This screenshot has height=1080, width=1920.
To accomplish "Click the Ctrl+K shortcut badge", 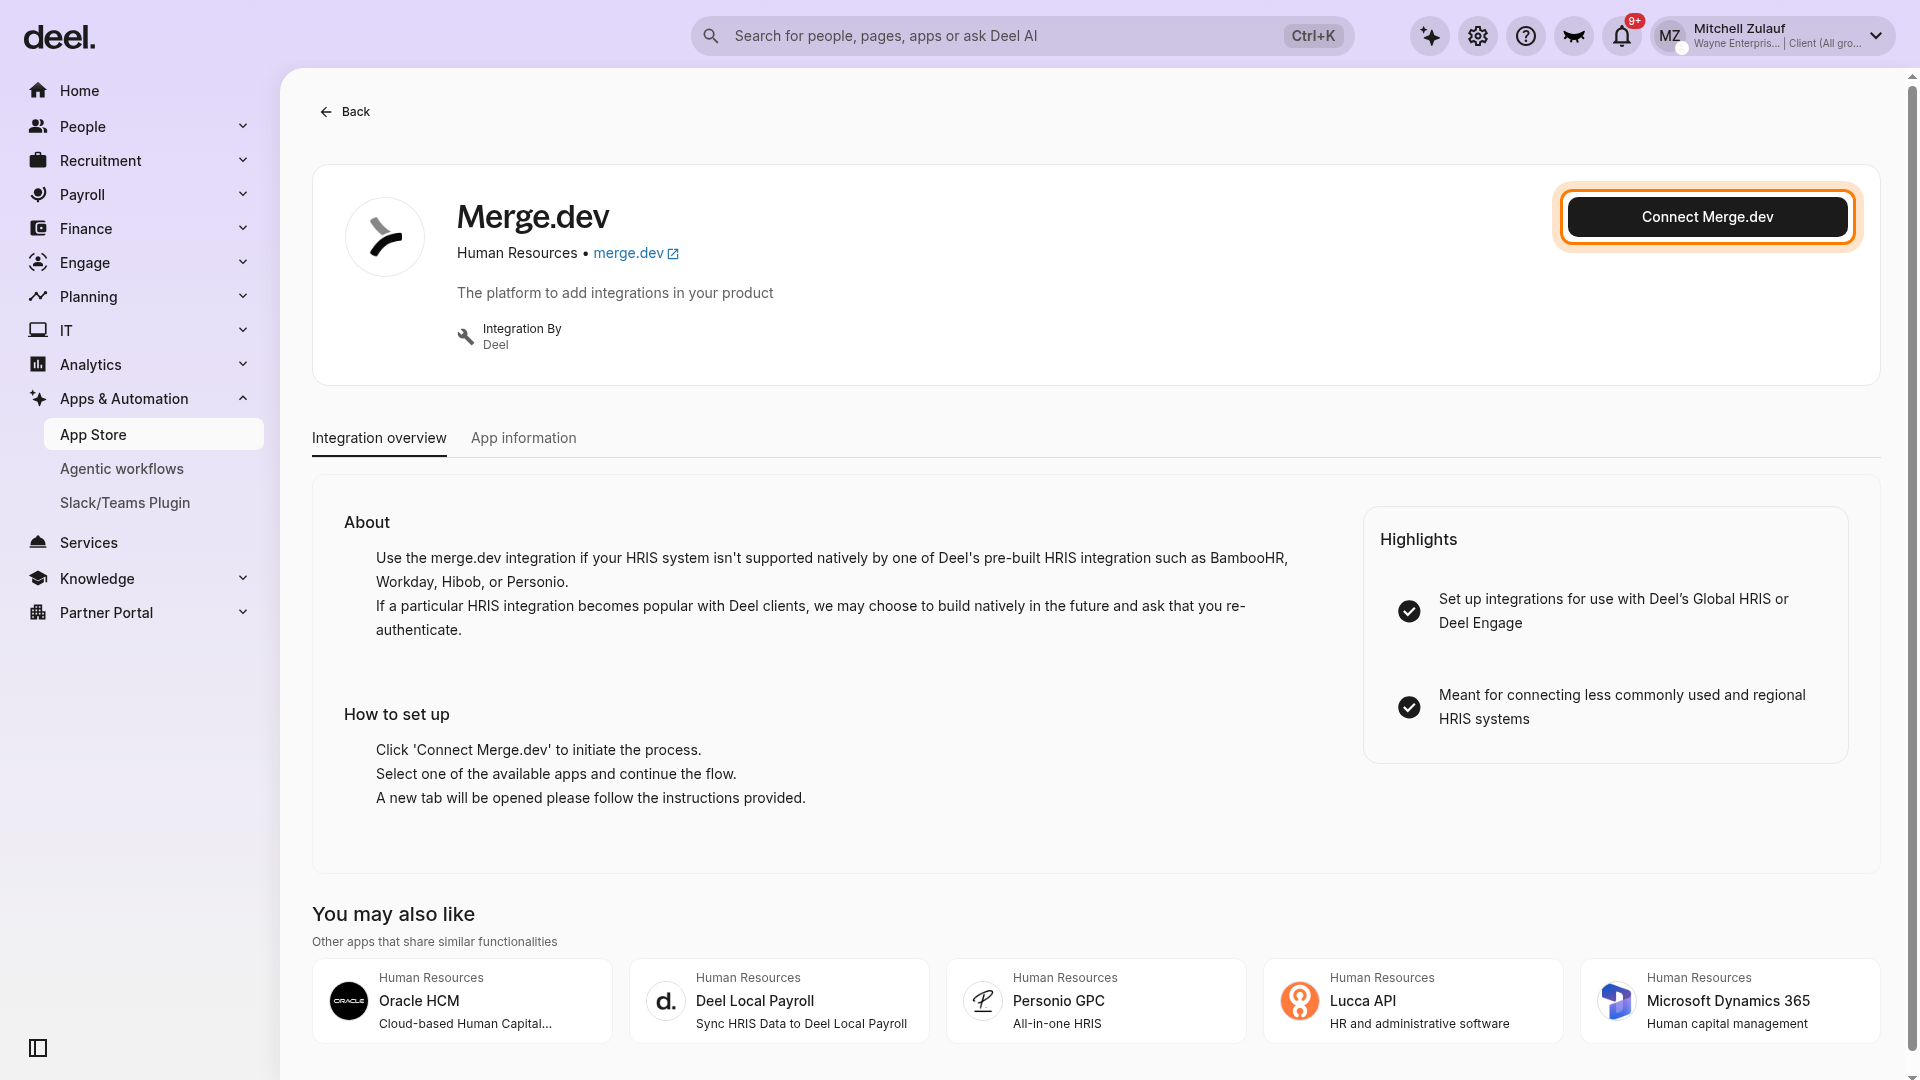I will click(x=1313, y=36).
